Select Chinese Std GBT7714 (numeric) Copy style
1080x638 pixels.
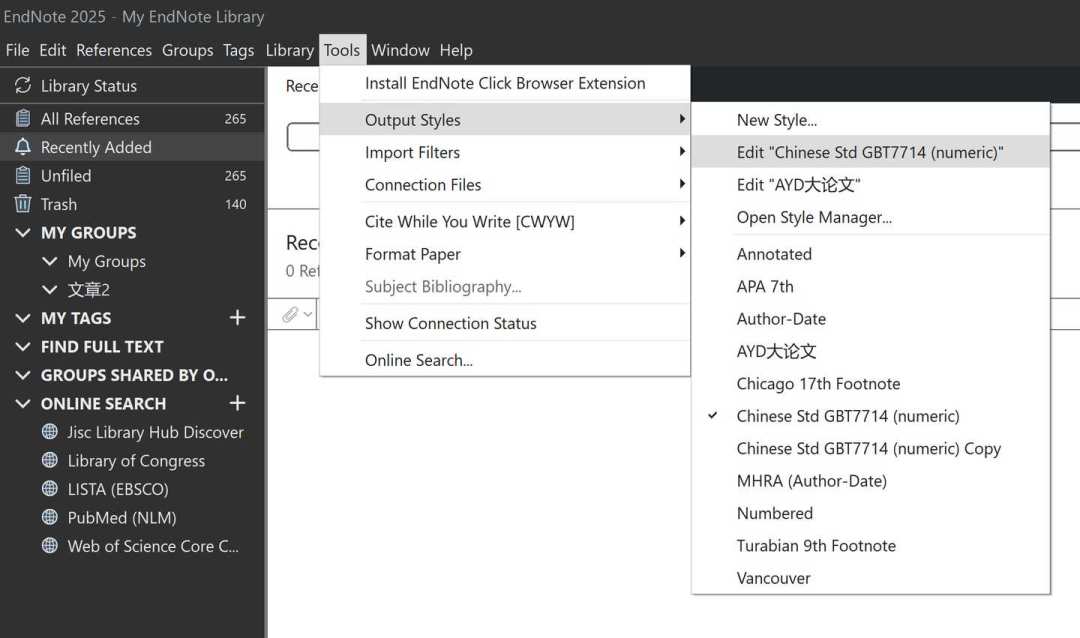click(871, 449)
